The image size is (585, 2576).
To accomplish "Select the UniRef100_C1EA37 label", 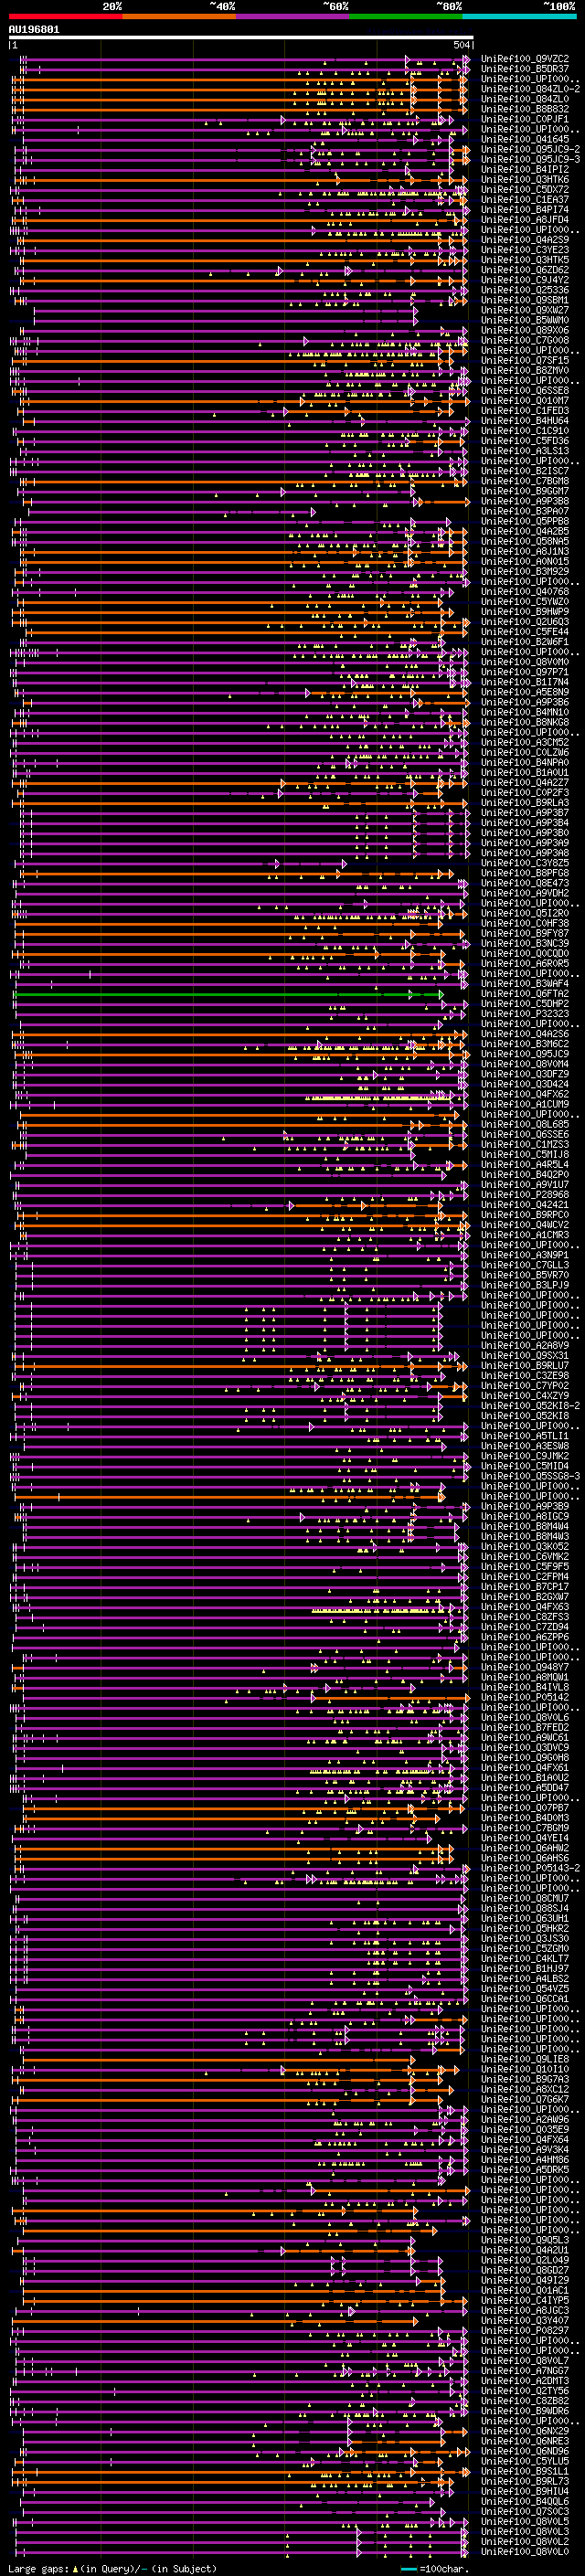I will click(525, 200).
